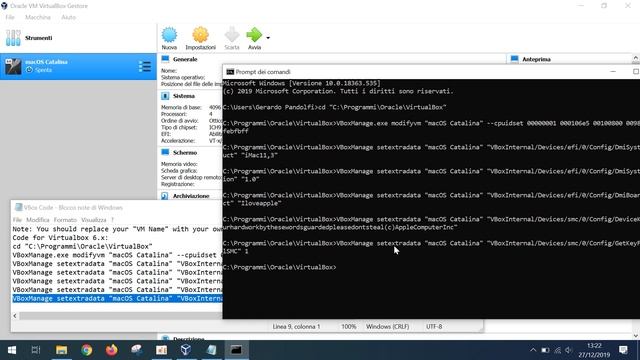This screenshot has height=360, width=640.
Task: Switch to Command Prompt taskbar icon
Action: pyautogui.click(x=236, y=350)
